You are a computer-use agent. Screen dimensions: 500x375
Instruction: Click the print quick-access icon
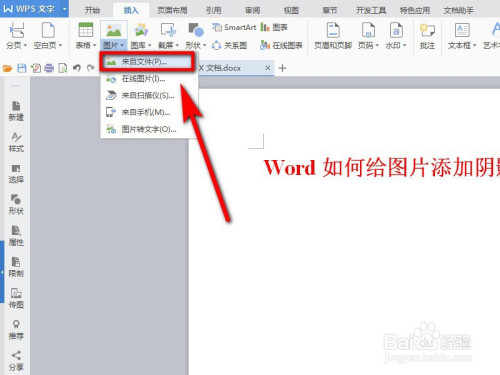[49, 69]
